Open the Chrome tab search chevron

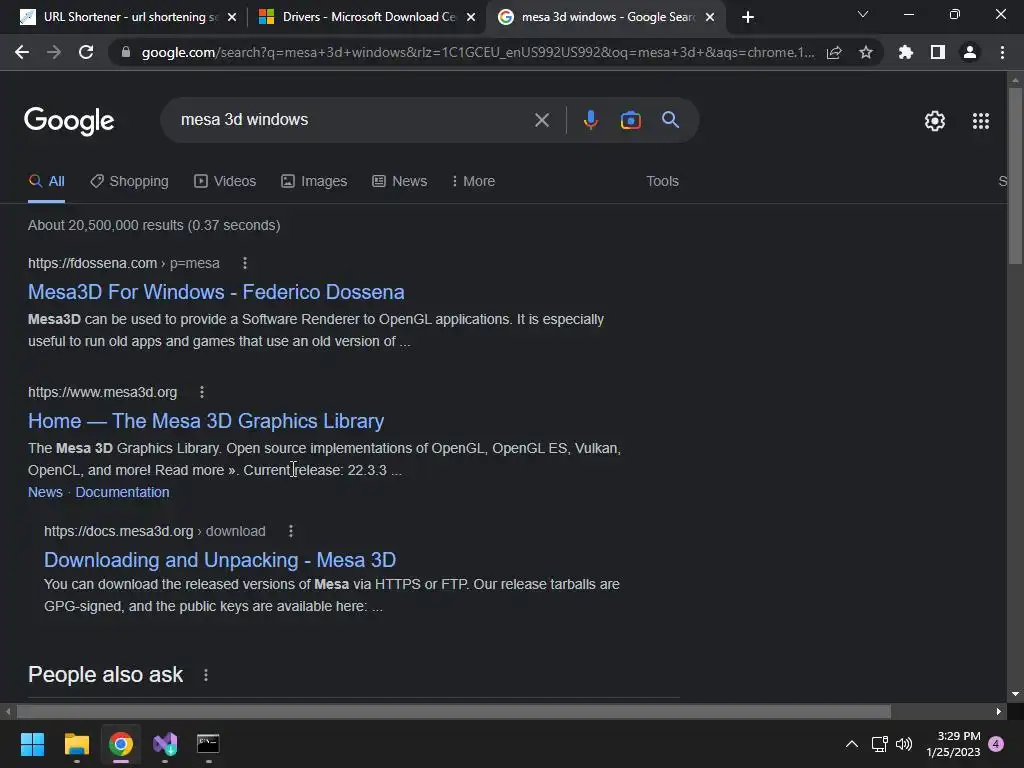pos(863,14)
